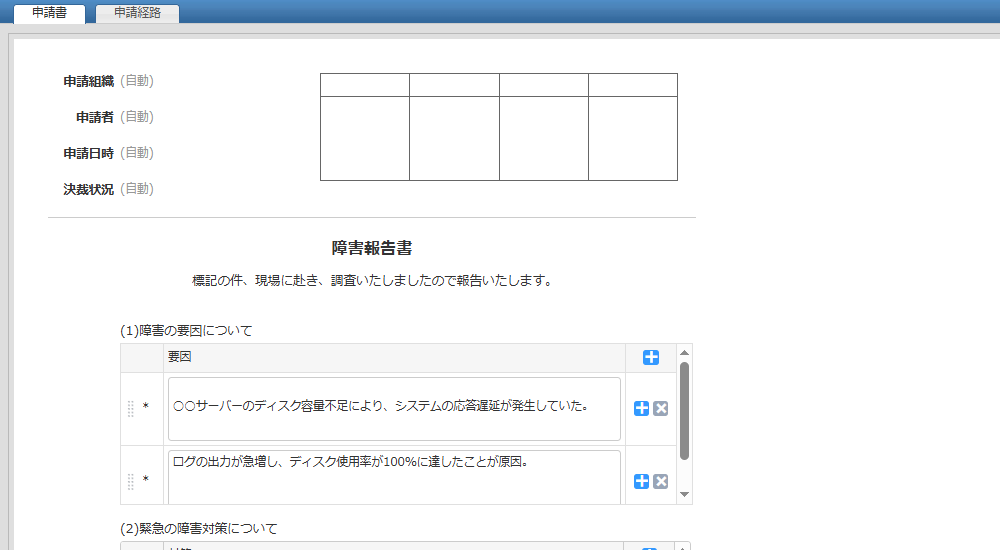Click the last approval stamp box

coord(633,138)
